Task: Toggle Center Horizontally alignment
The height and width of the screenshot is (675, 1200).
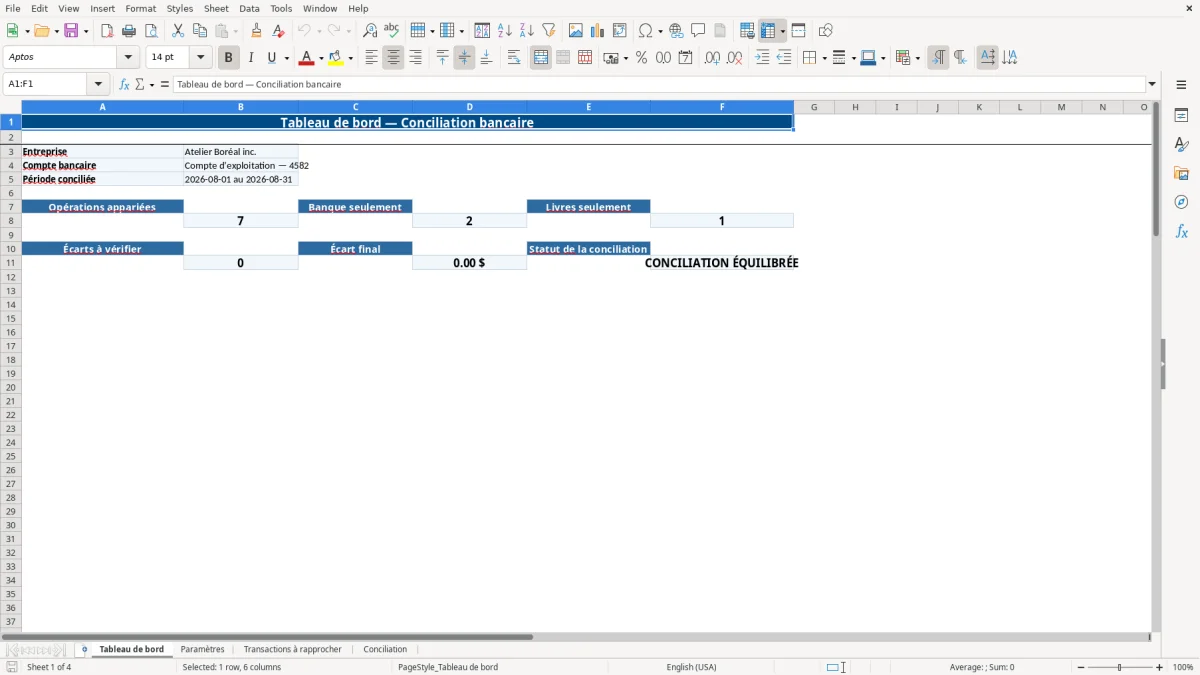Action: [393, 58]
